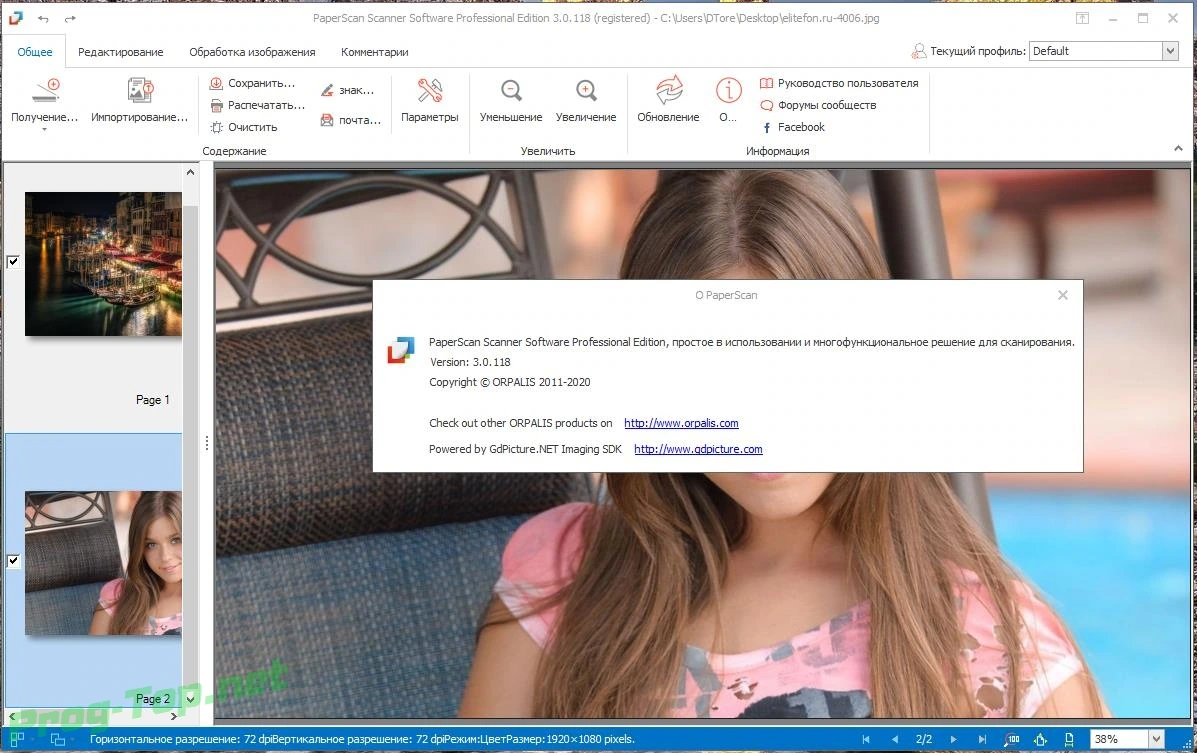Go to last page status bar button

pos(982,739)
